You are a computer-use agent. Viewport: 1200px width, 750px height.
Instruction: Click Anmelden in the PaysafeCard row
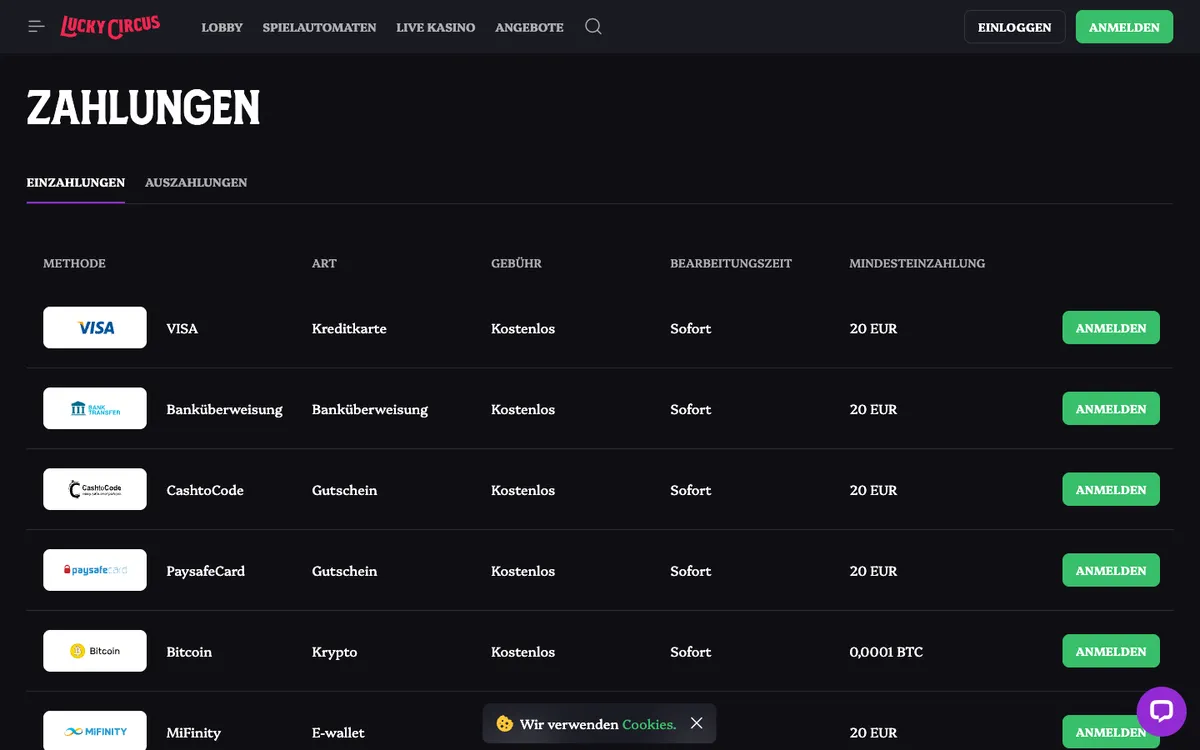(1111, 571)
